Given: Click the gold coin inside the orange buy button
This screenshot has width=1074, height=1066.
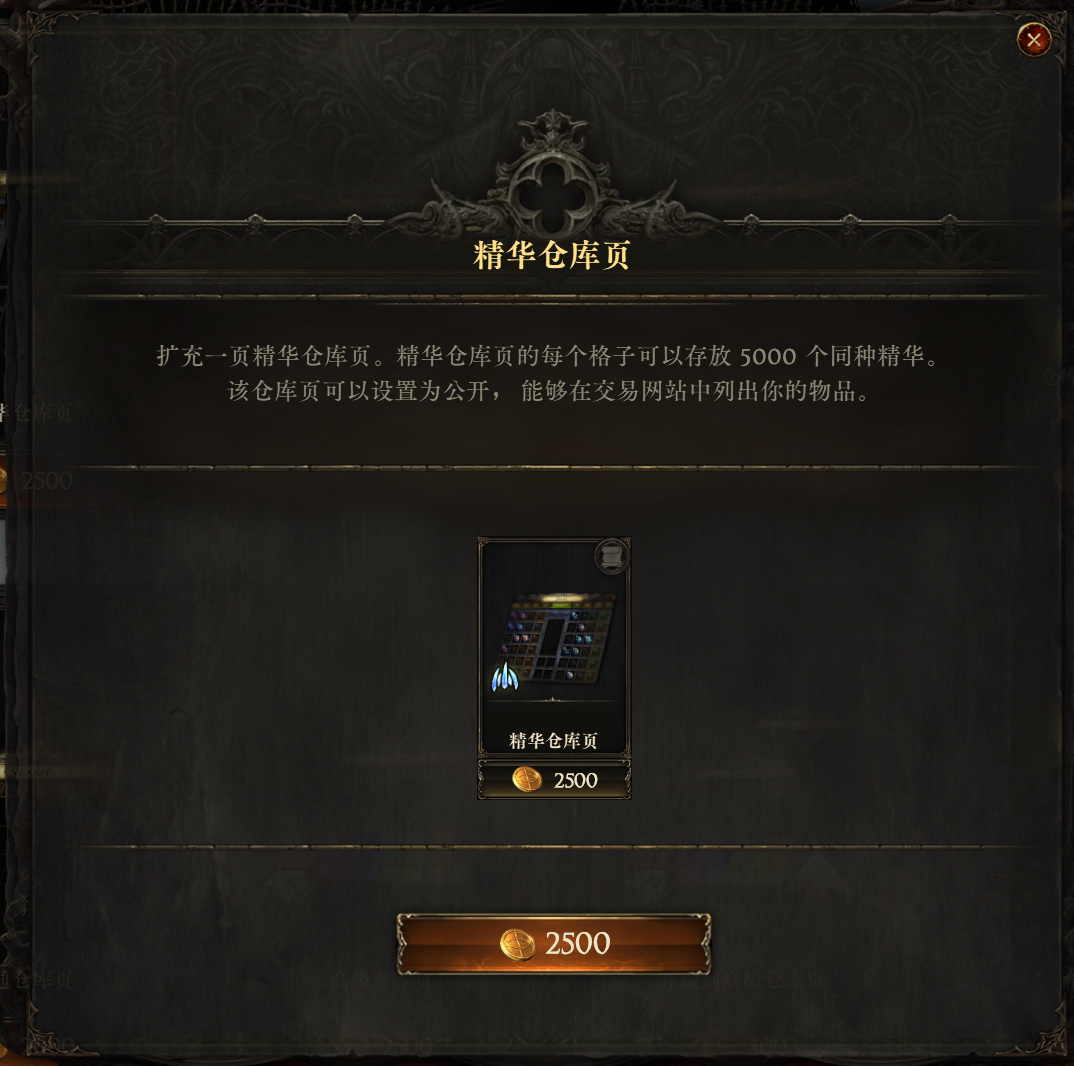Looking at the screenshot, I should pos(518,945).
